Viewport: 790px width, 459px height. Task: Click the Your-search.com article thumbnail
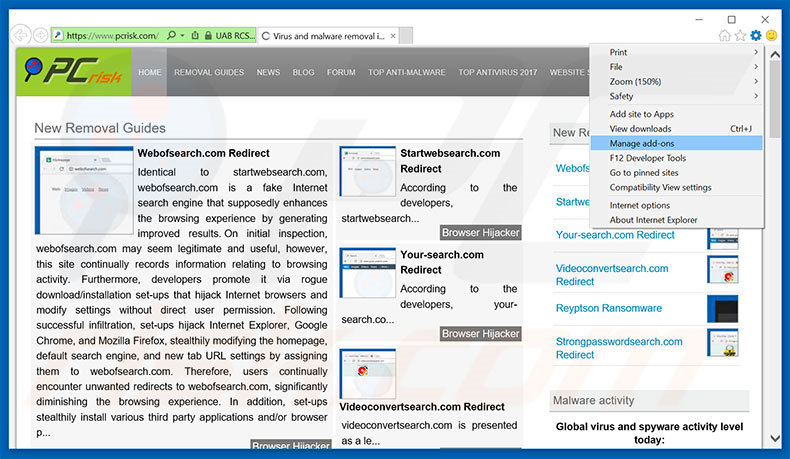tap(368, 273)
